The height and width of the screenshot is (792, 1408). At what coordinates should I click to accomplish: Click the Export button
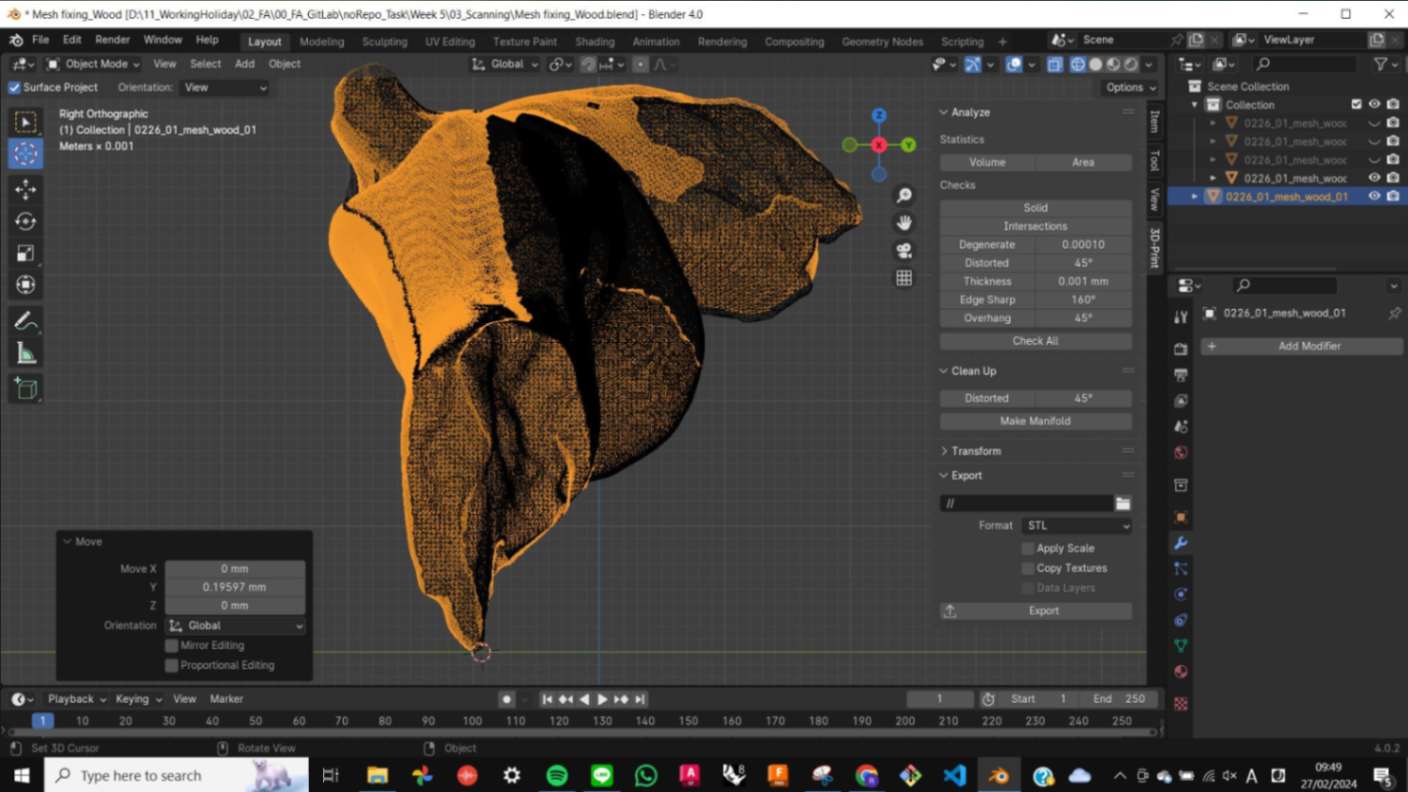point(1035,611)
